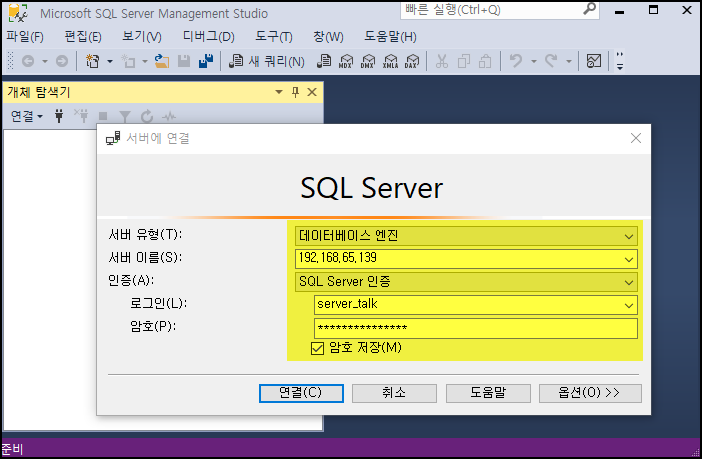This screenshot has width=702, height=459.
Task: Click the 암호(P) password field
Action: 475,328
